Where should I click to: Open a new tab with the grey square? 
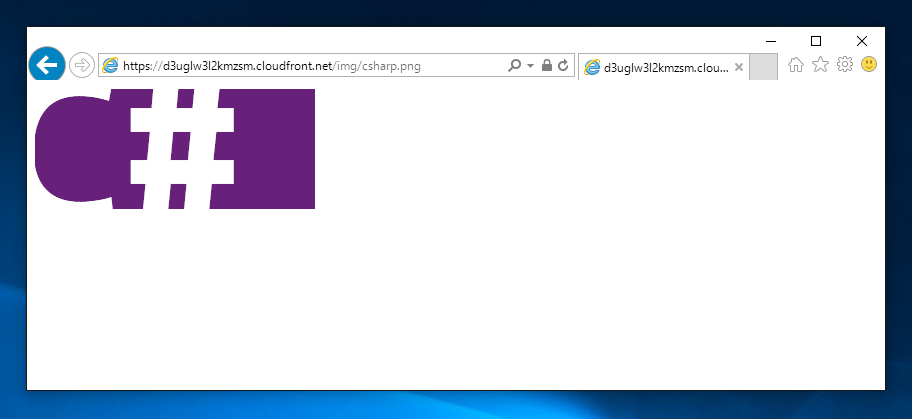tap(764, 66)
